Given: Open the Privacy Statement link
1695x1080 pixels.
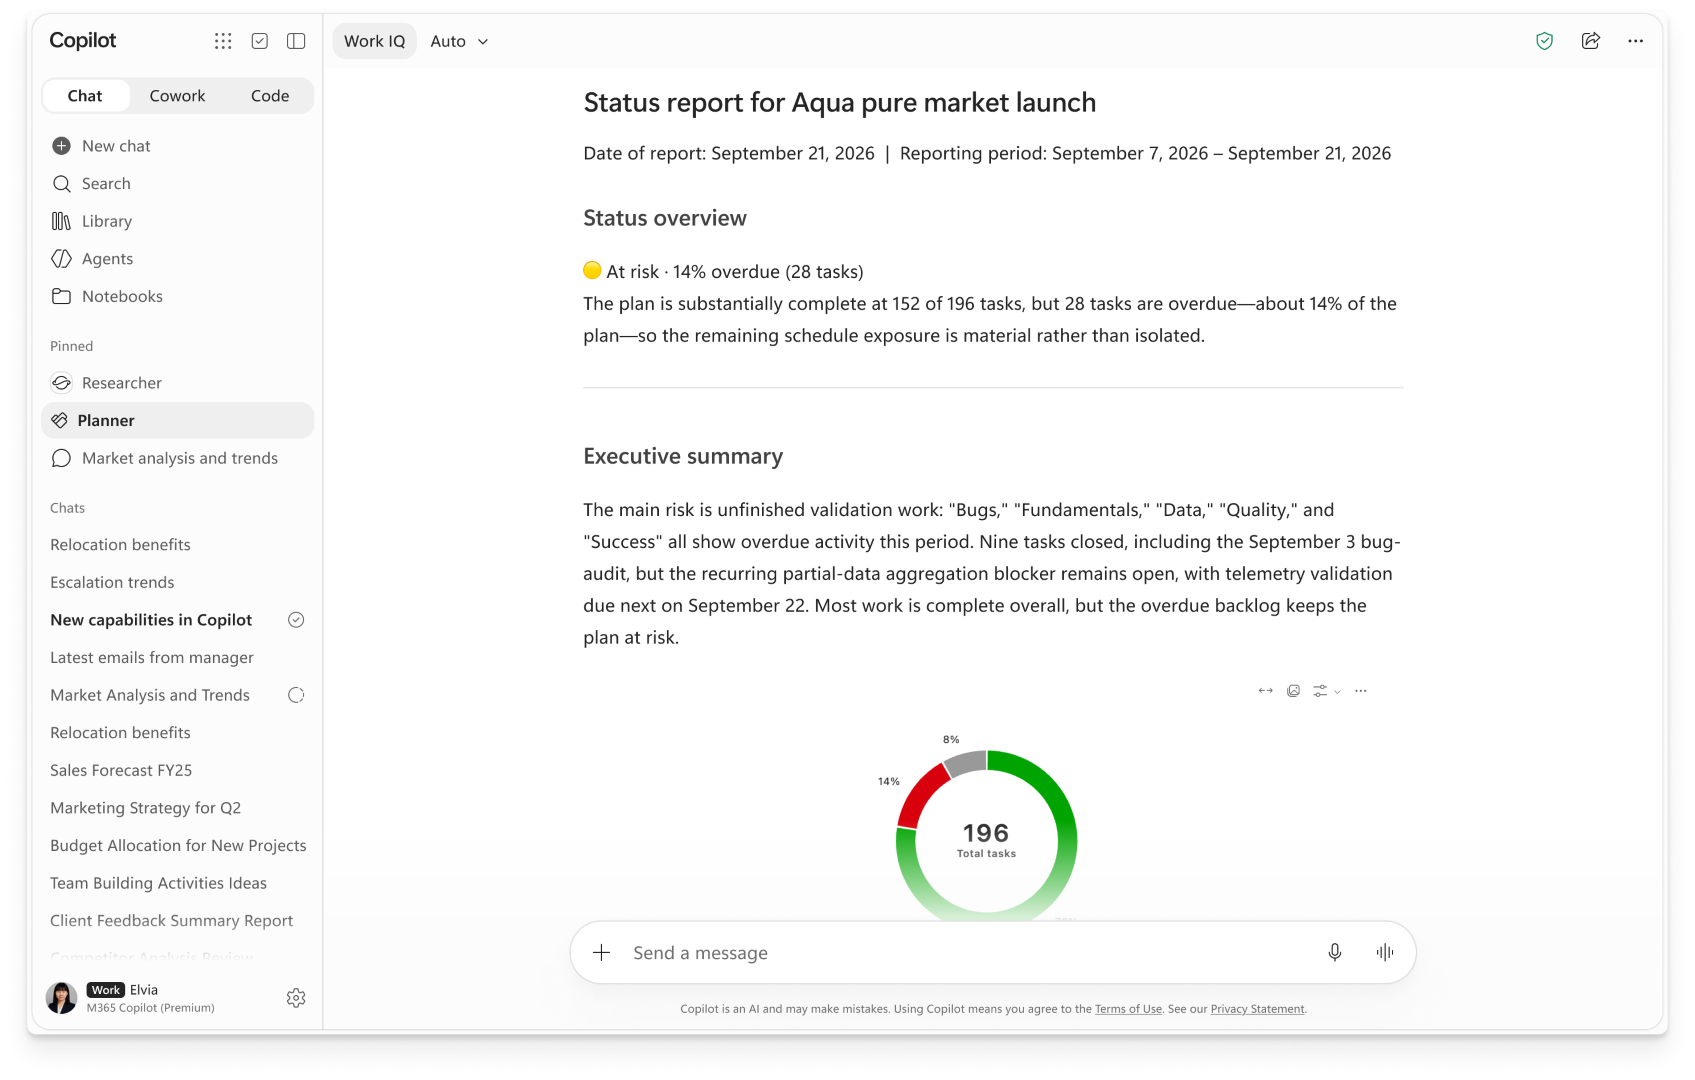Looking at the screenshot, I should tap(1257, 1009).
